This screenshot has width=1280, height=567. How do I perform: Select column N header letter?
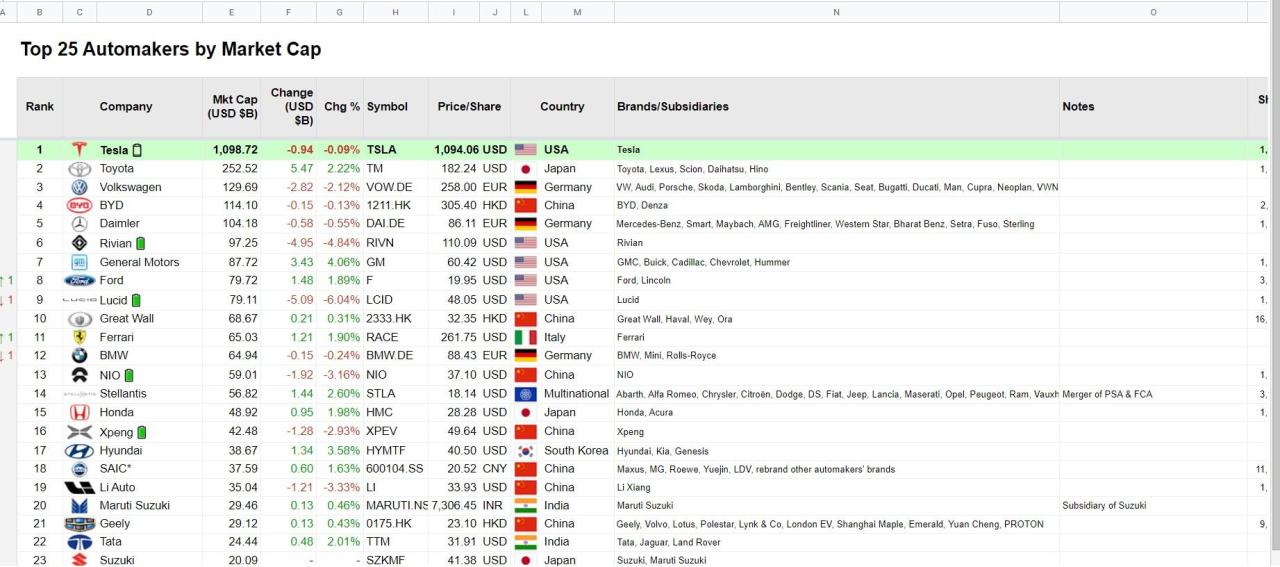837,12
